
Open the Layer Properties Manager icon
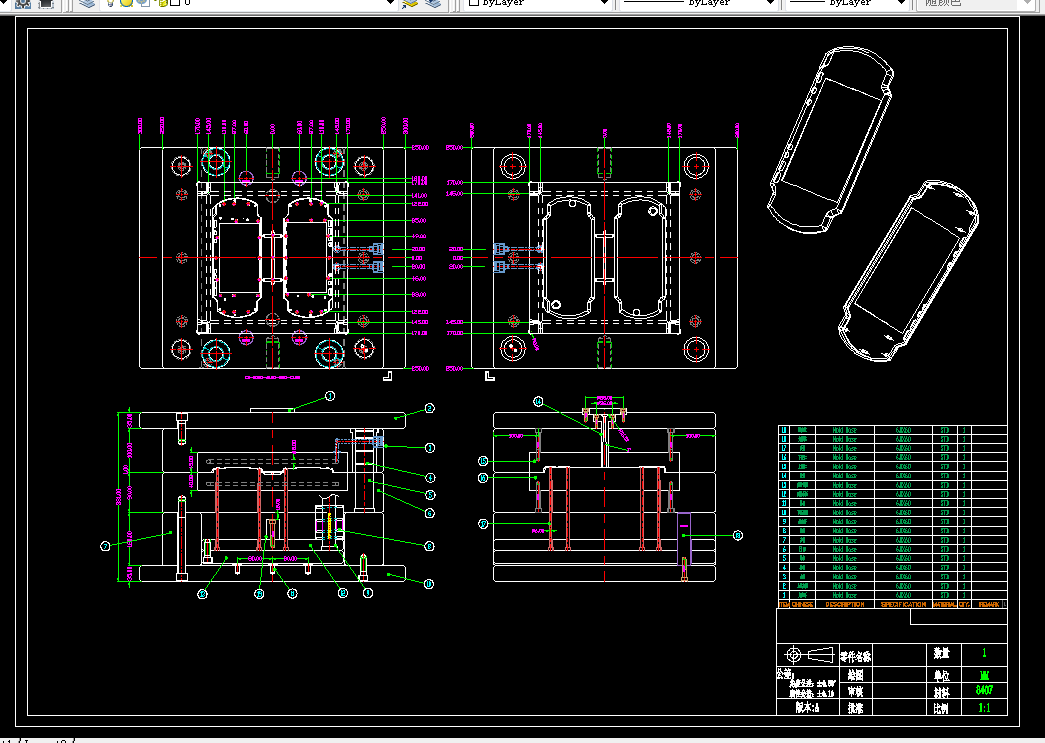tap(87, 3)
